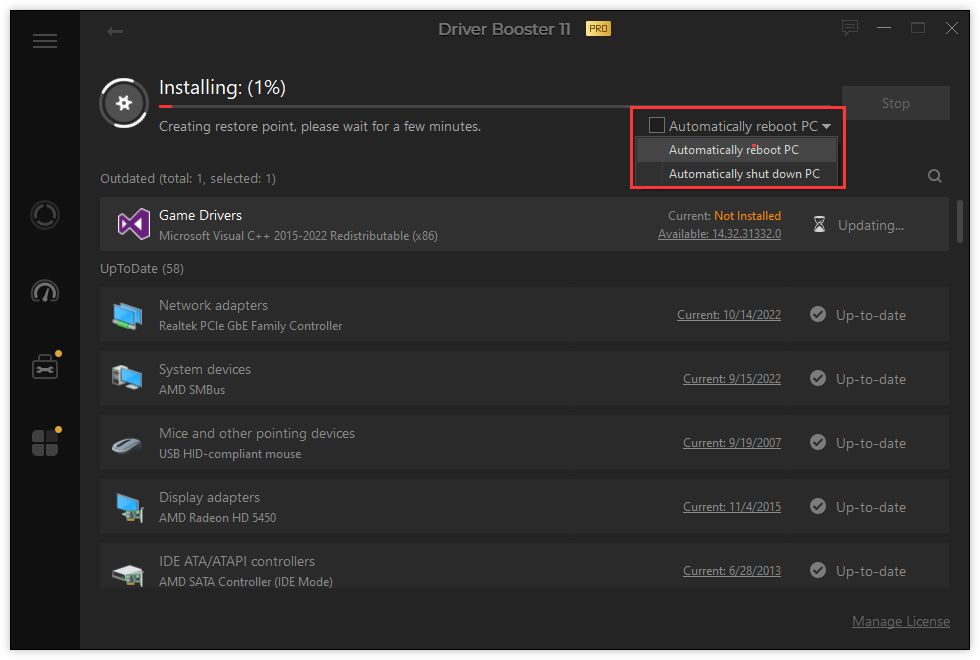
Task: Open Available: 14.32.31332.0 version link
Action: click(x=719, y=234)
